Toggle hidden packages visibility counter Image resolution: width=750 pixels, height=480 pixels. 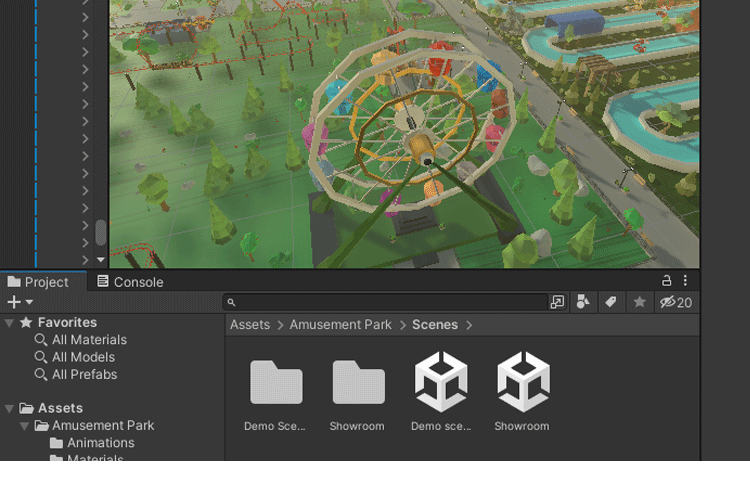676,302
